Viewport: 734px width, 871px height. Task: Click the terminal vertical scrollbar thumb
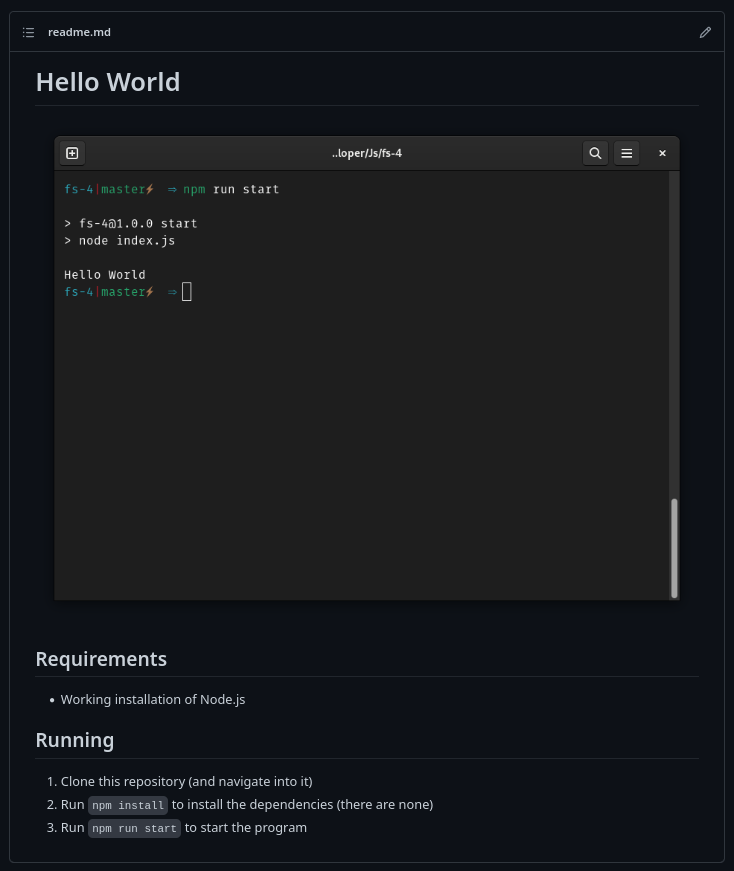coord(674,547)
